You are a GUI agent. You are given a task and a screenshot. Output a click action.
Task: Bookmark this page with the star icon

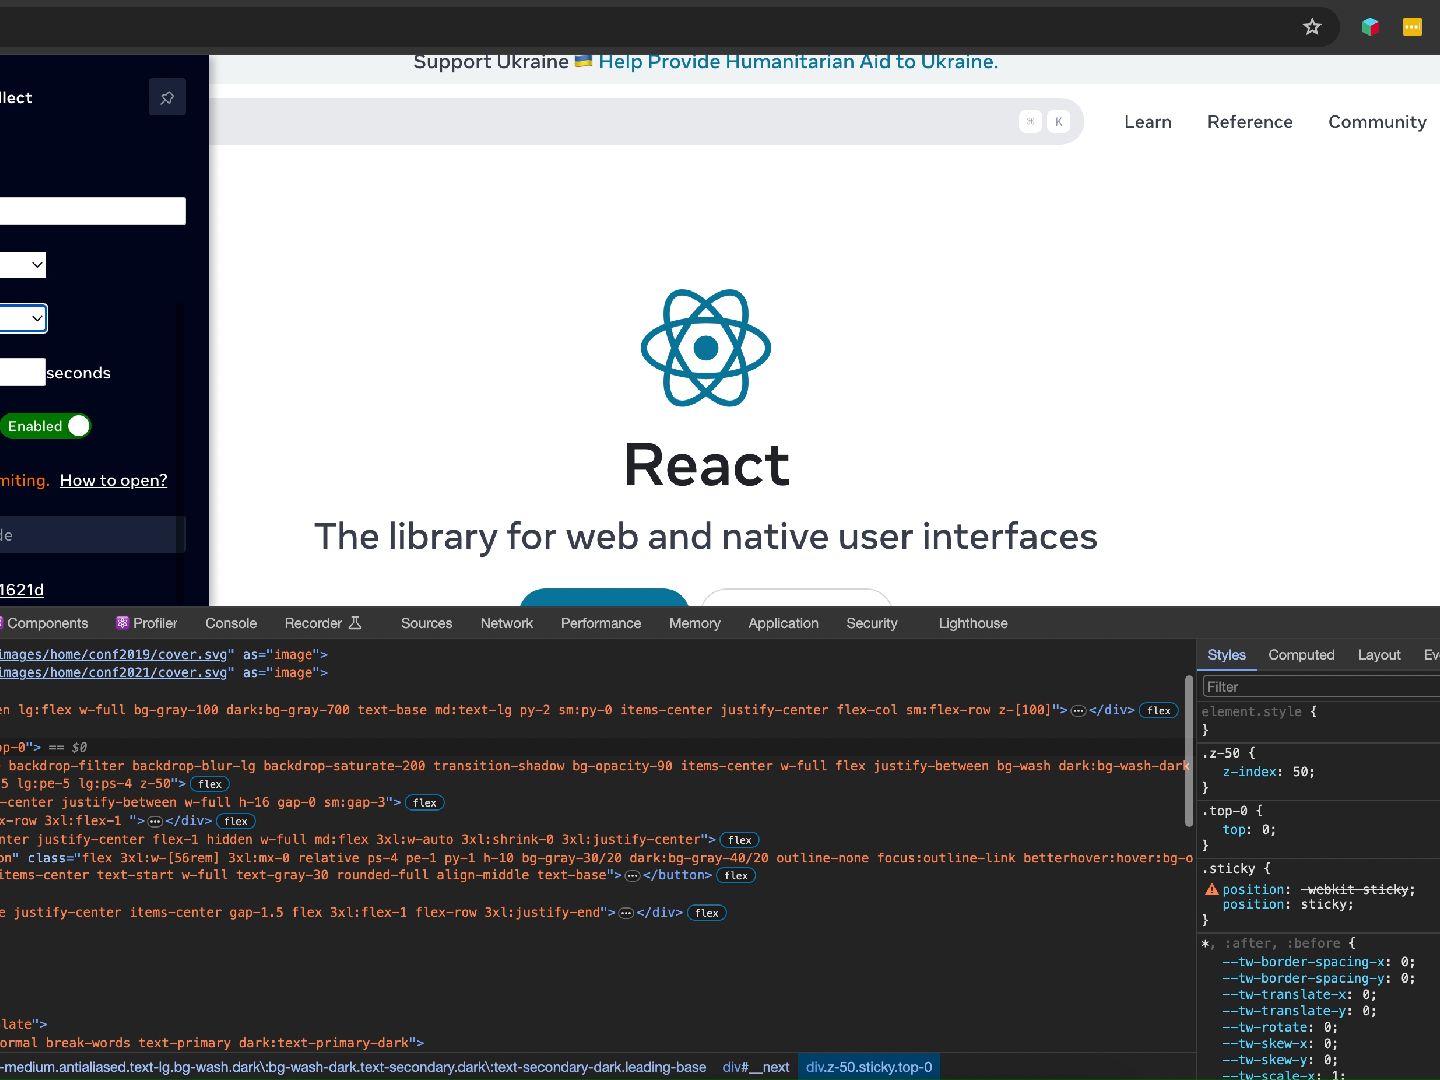(1312, 27)
